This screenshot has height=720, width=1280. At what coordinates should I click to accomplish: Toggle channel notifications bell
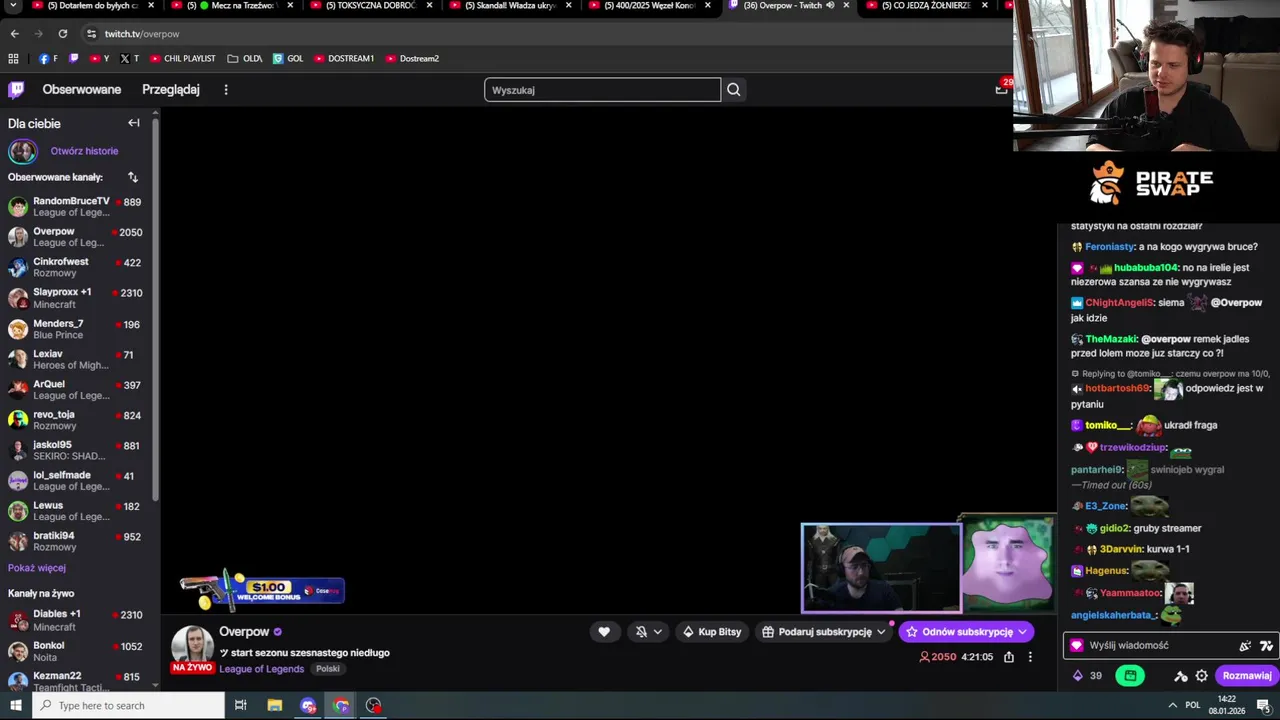pos(641,632)
